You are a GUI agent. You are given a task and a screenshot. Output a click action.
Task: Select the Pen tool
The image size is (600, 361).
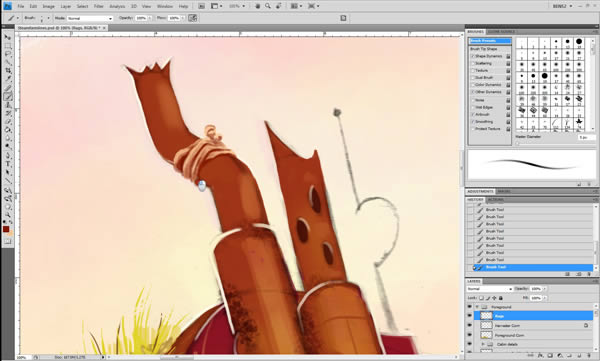(x=7, y=155)
